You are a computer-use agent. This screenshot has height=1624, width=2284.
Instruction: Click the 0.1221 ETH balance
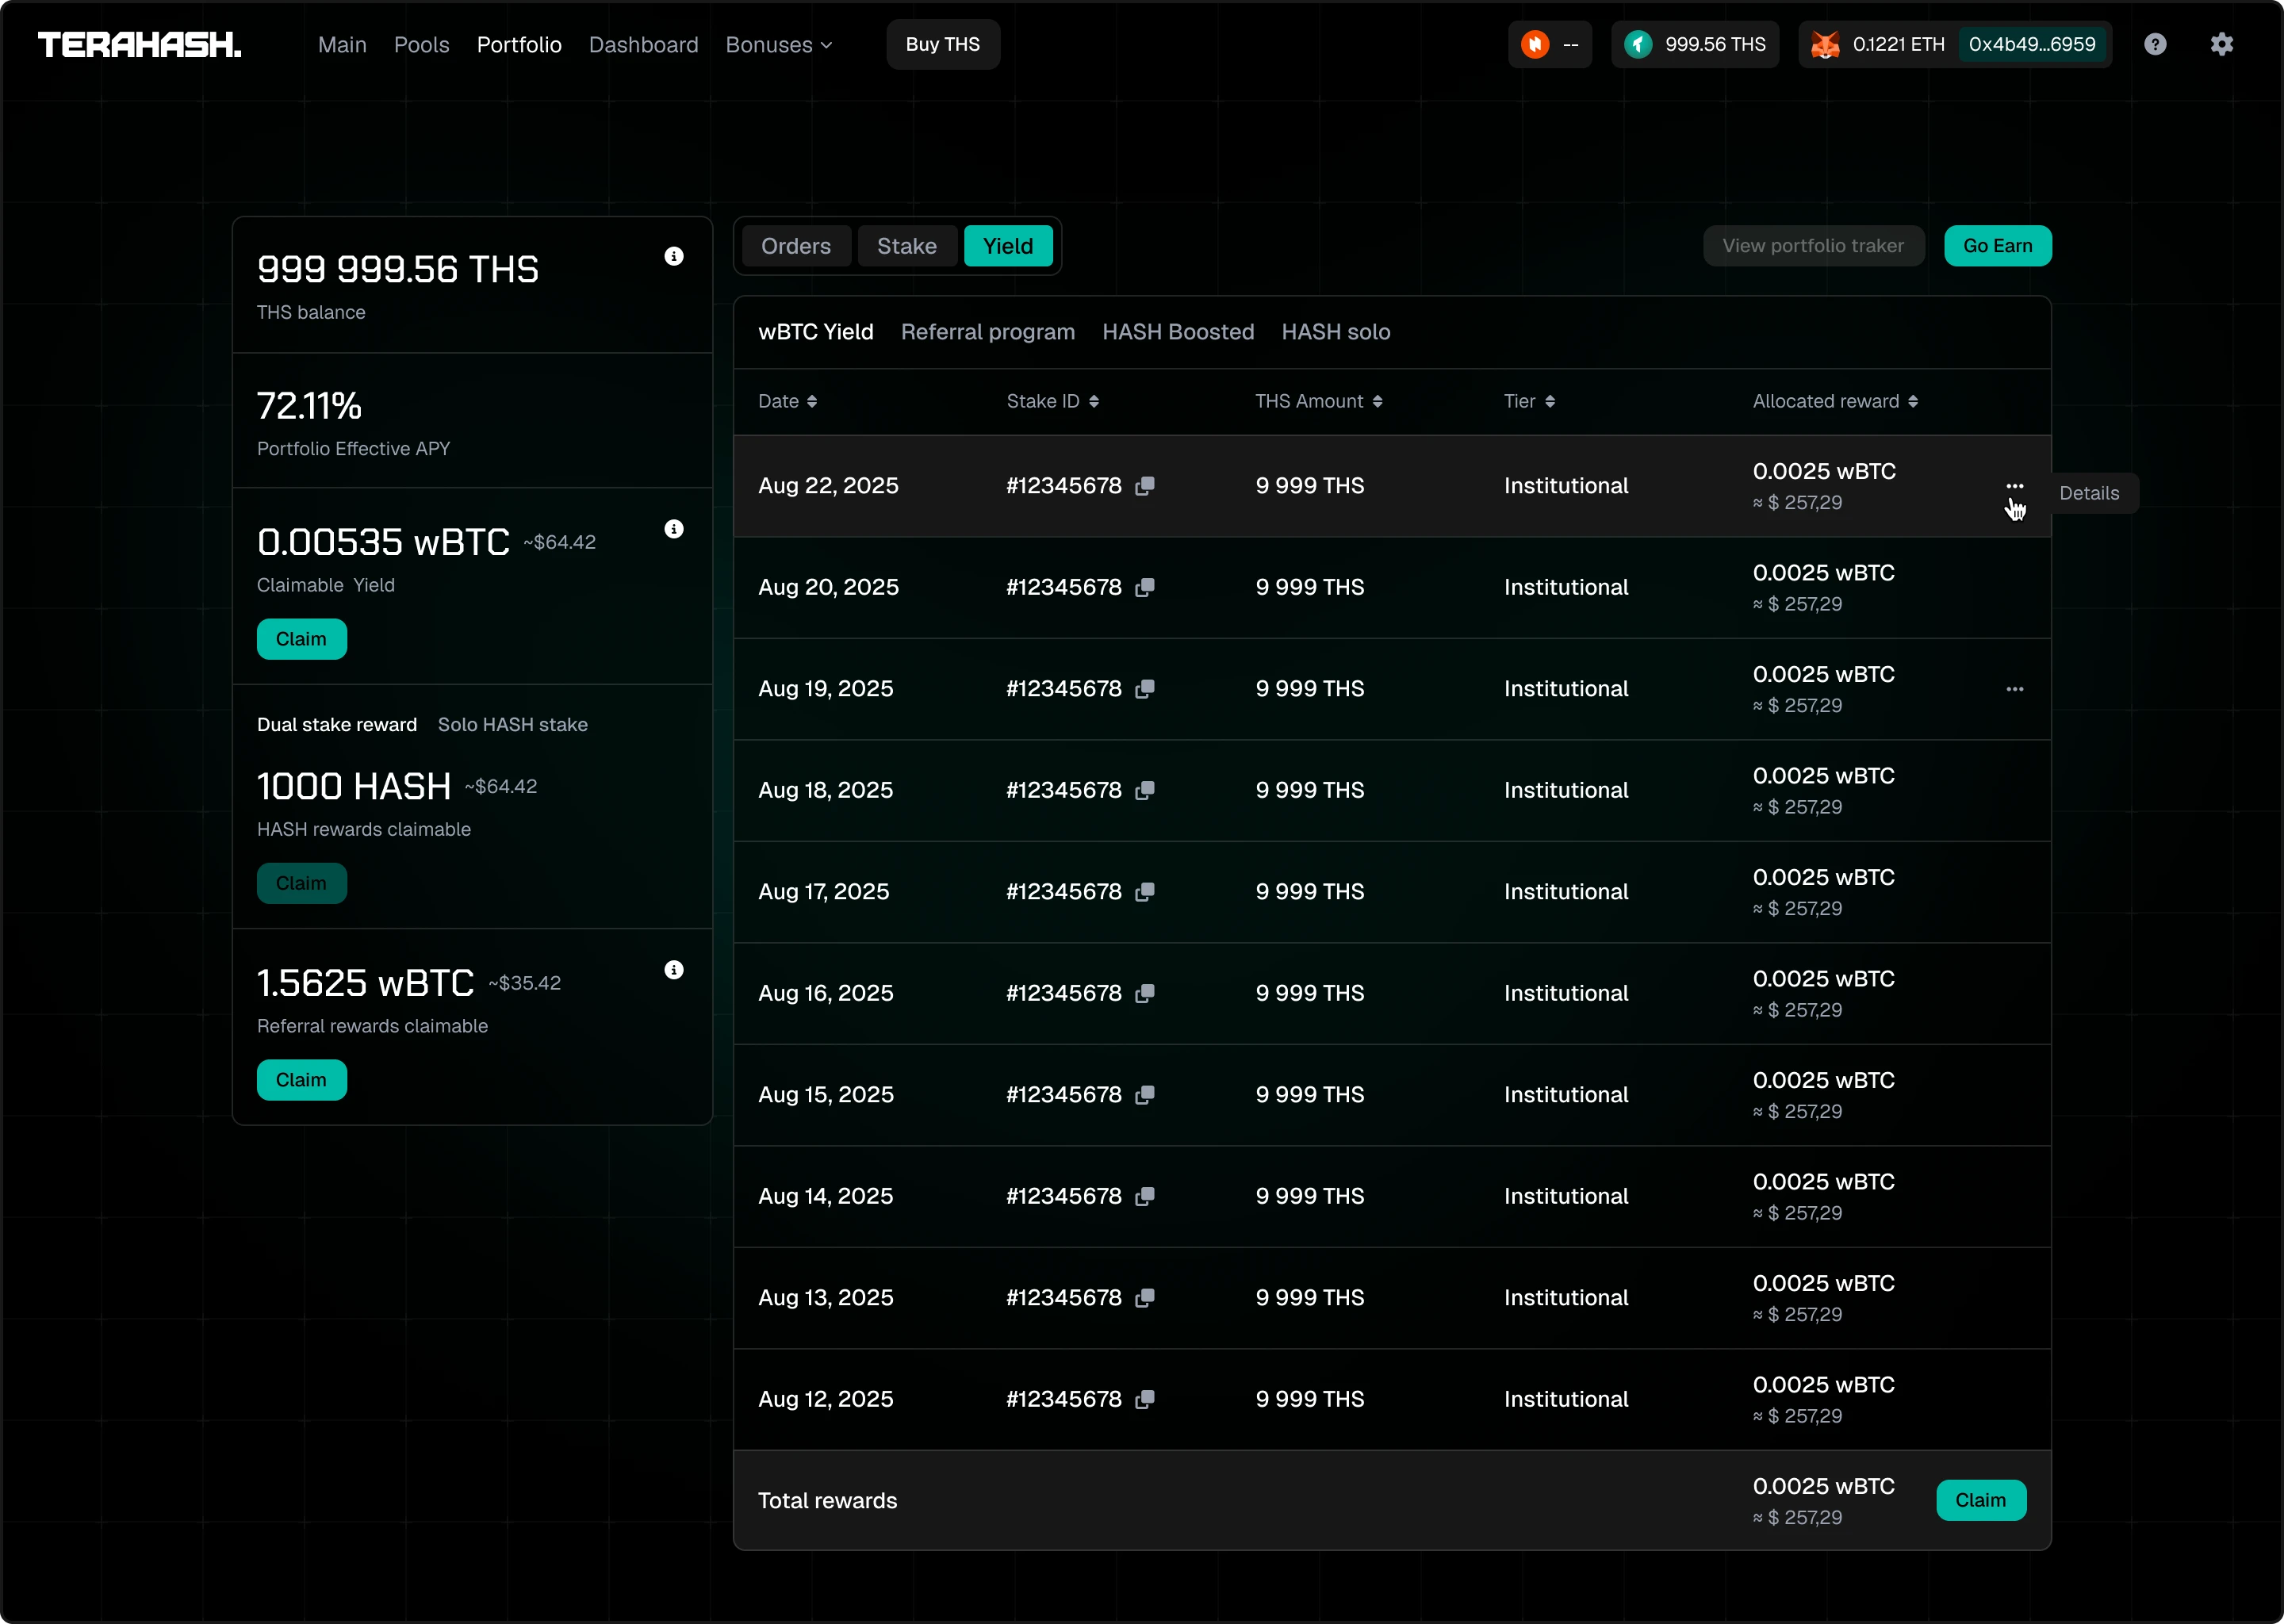[1898, 44]
